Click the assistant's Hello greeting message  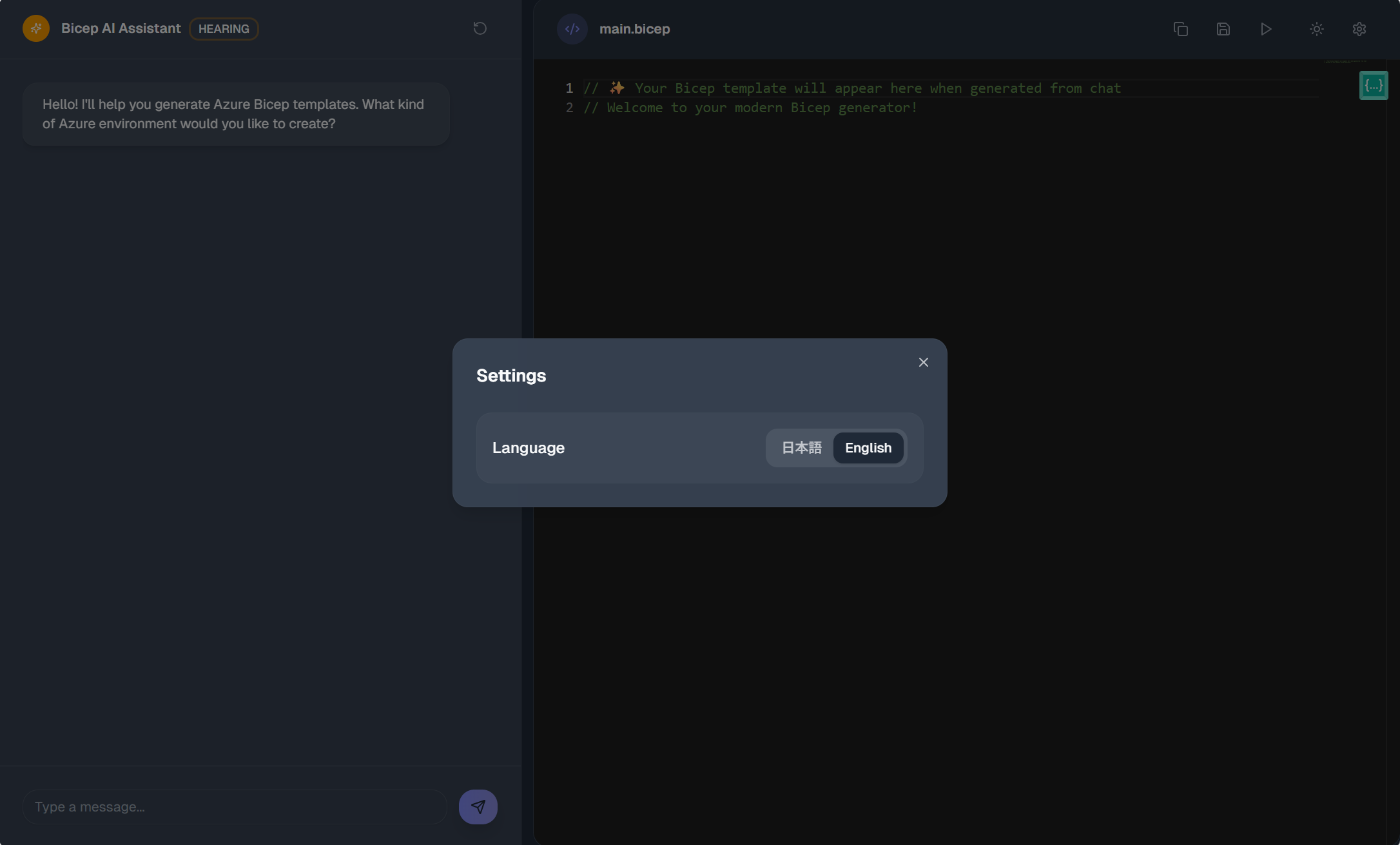tap(235, 114)
